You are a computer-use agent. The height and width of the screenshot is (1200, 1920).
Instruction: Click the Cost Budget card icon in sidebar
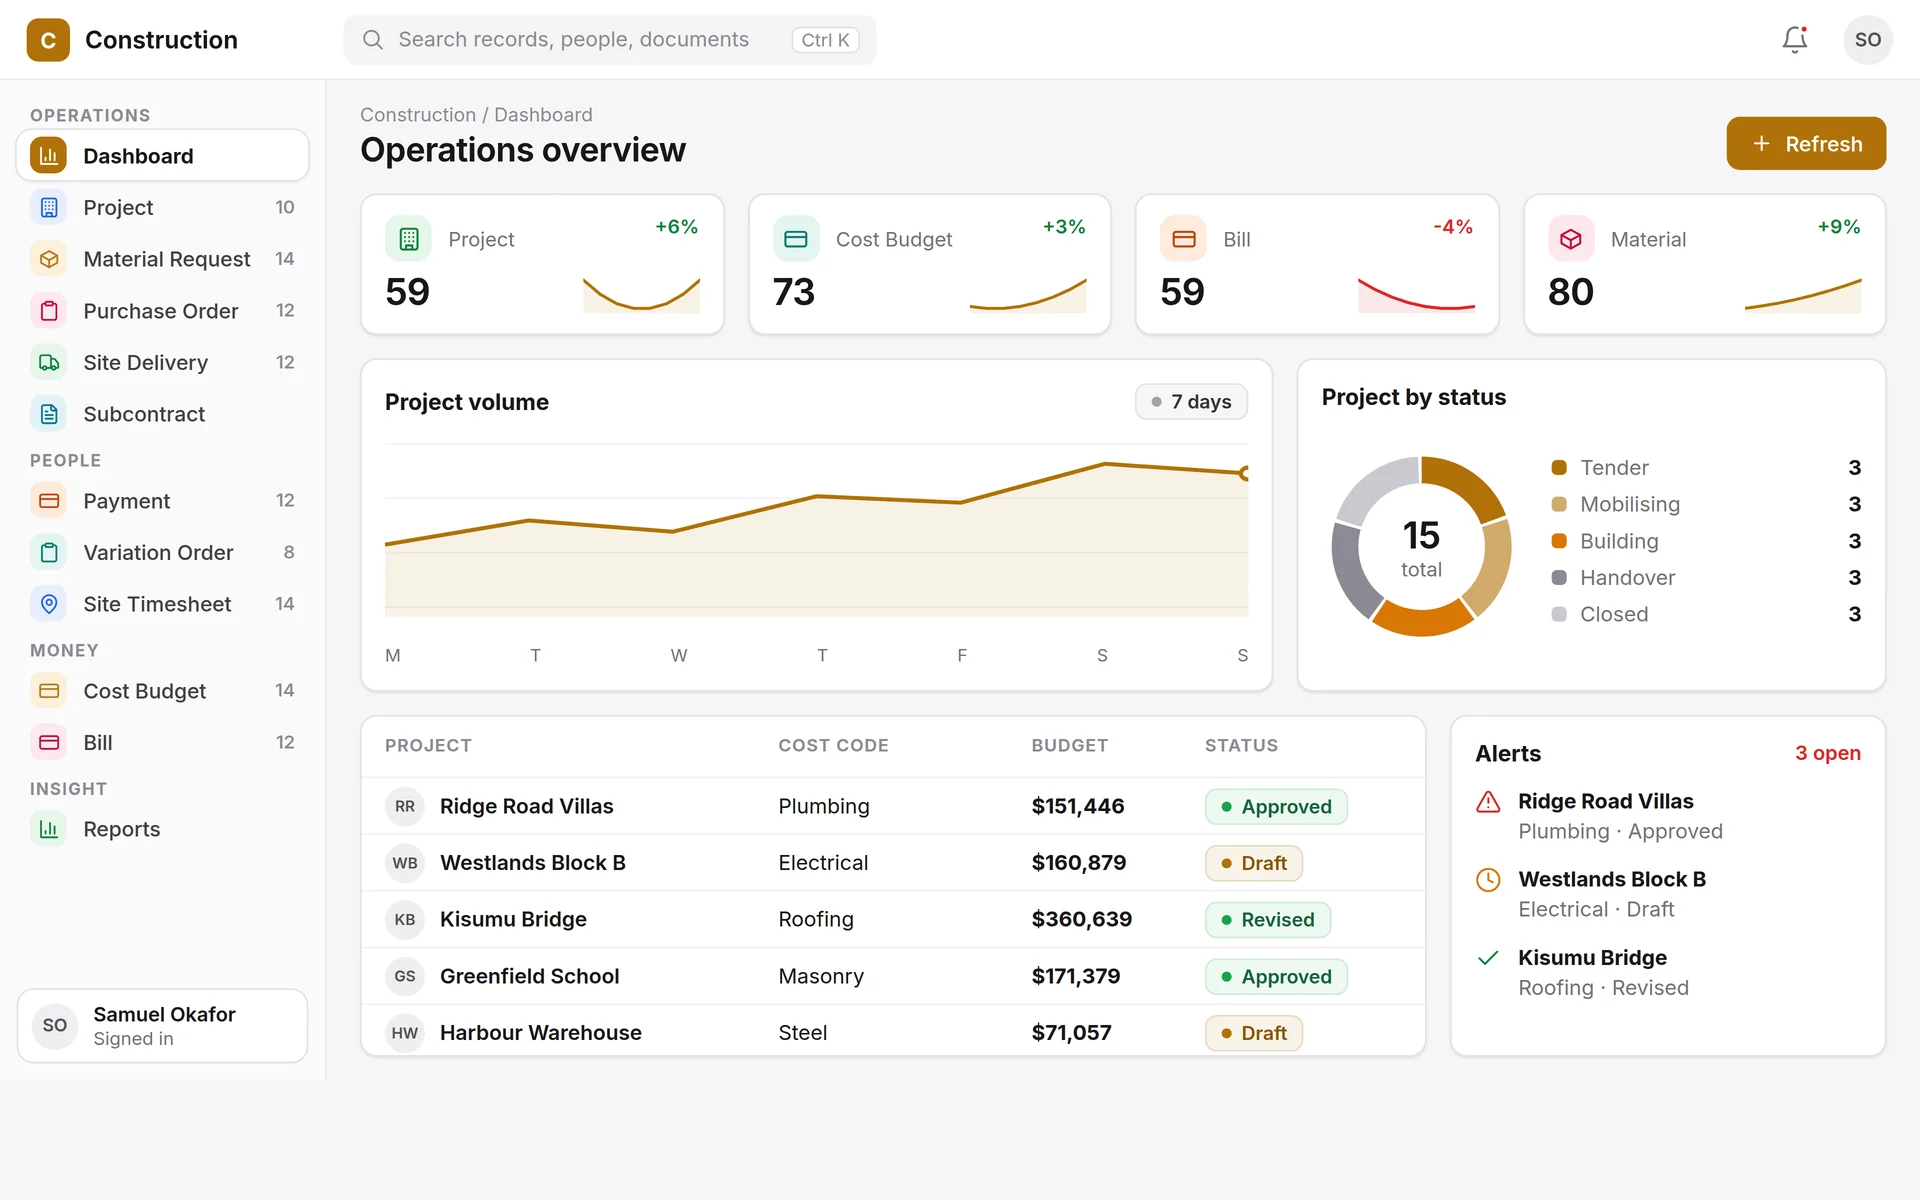(x=49, y=691)
